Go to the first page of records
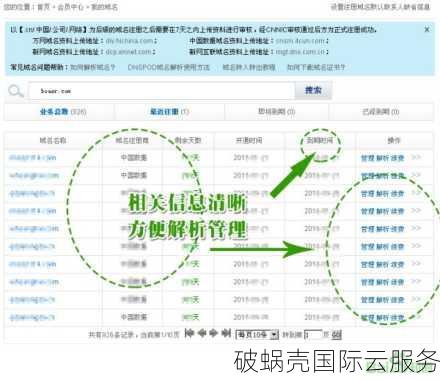The height and width of the screenshot is (380, 440). pos(189,333)
